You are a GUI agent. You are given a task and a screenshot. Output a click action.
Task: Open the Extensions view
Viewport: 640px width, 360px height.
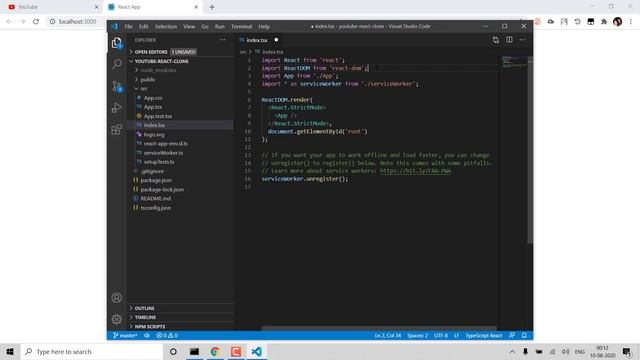(117, 129)
